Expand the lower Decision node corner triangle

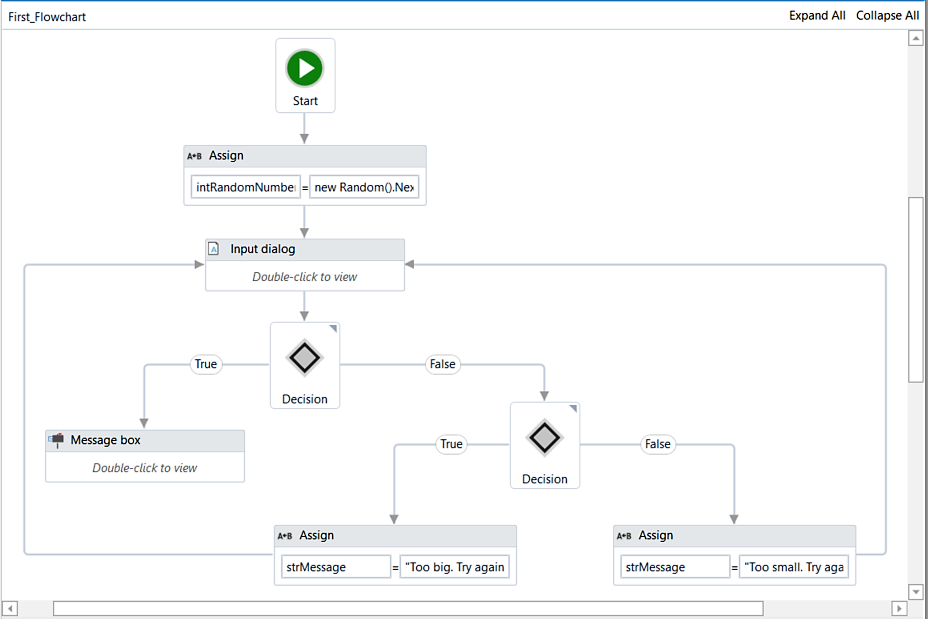click(573, 408)
